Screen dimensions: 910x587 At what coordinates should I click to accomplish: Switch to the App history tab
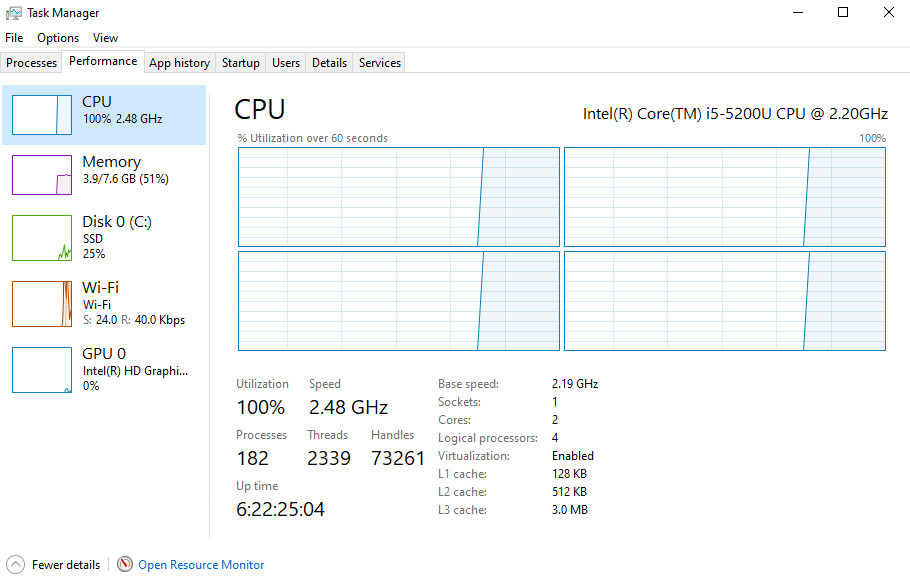[x=179, y=63]
